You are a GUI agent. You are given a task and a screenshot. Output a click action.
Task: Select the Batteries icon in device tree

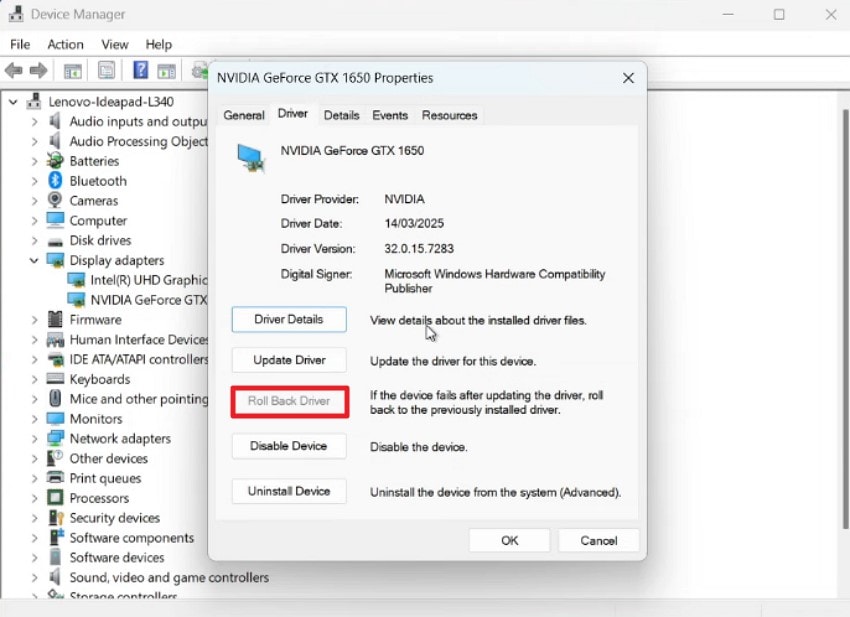coord(55,160)
